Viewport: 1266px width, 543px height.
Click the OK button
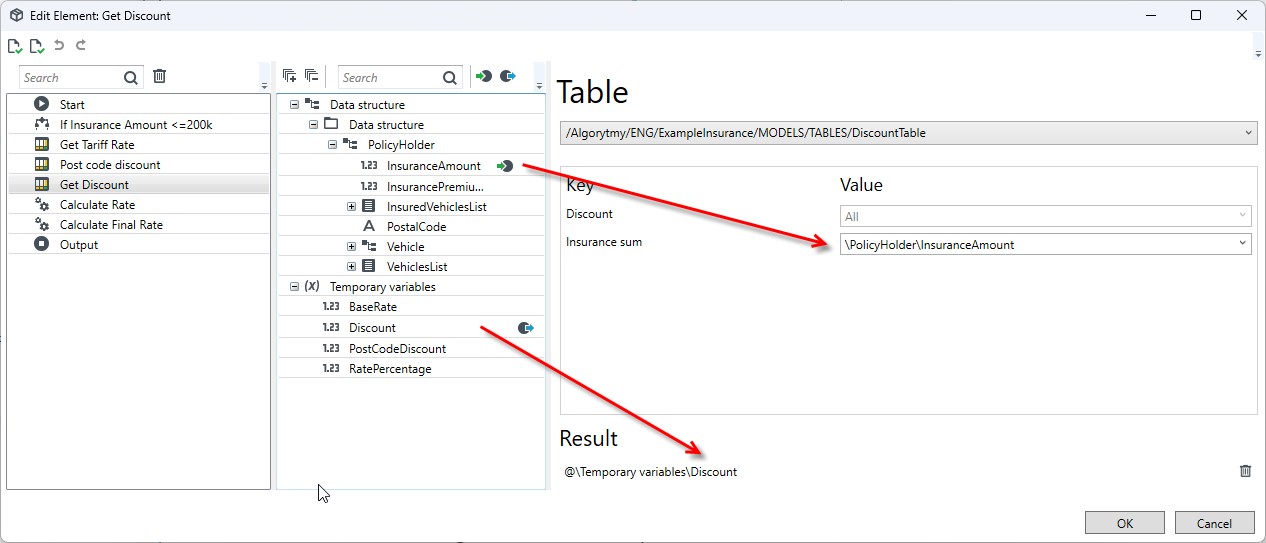point(1125,523)
